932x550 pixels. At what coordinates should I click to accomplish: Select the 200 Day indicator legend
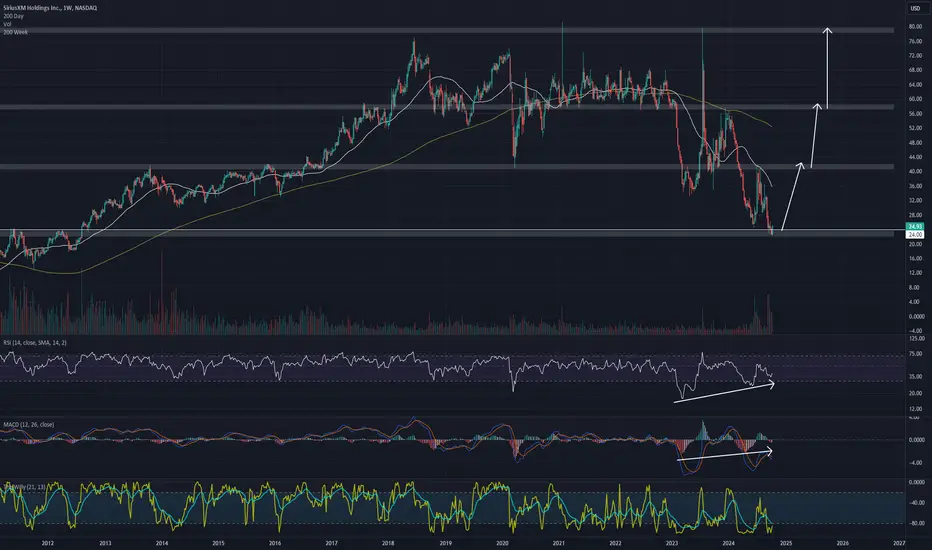(13, 16)
